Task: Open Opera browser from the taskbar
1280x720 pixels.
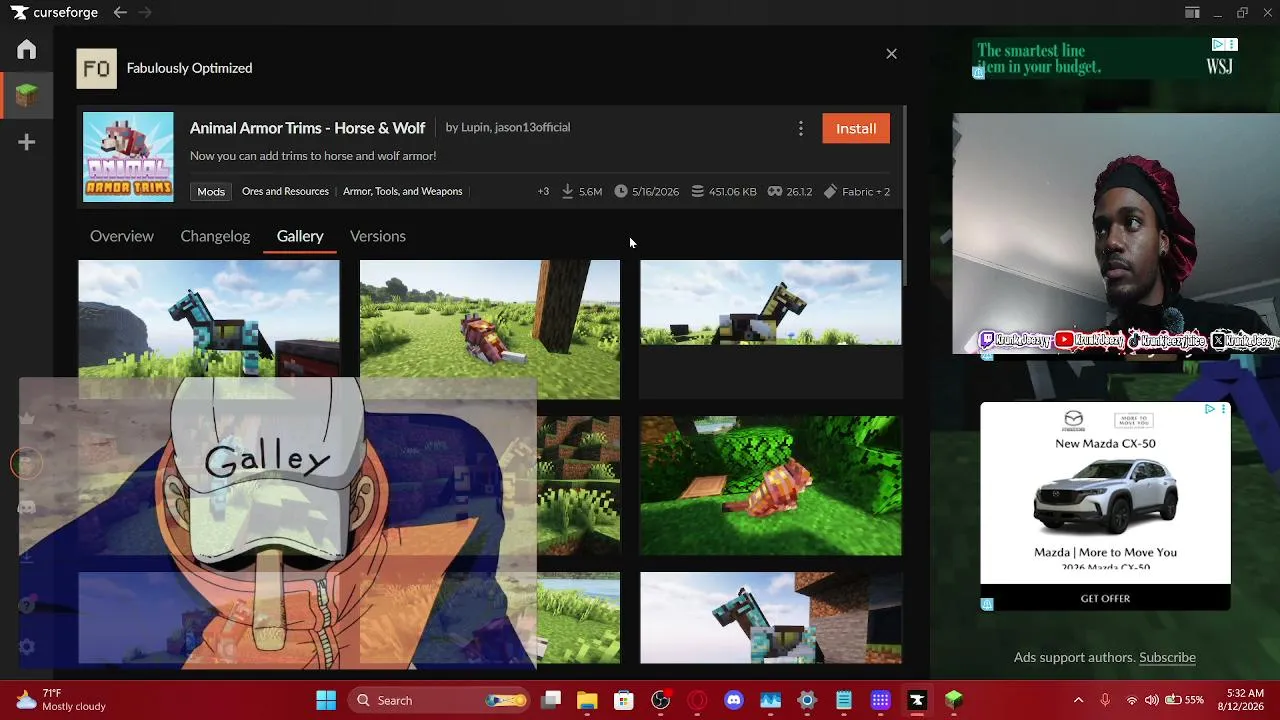Action: 697,700
